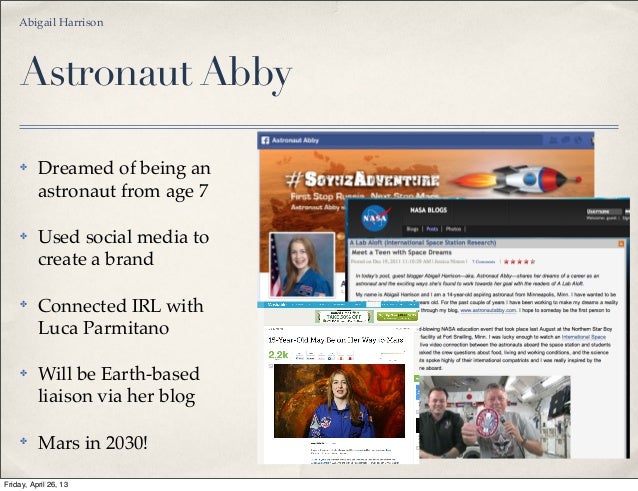Image resolution: width=638 pixels, height=491 pixels.
Task: Open the www.astronautabby.com link
Action: tap(488, 310)
